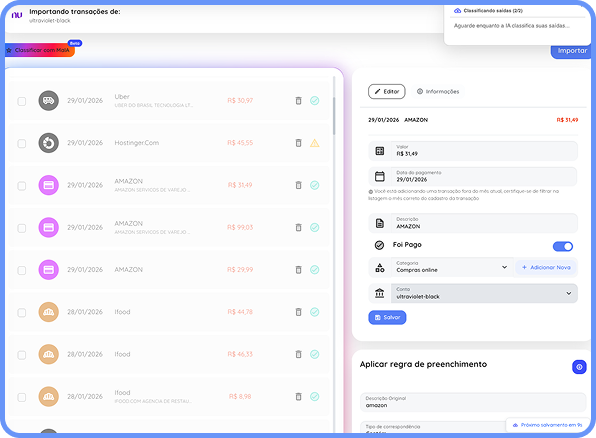Tick the checkbox for AMAZON R$ 29,99
The image size is (596, 438).
click(22, 270)
